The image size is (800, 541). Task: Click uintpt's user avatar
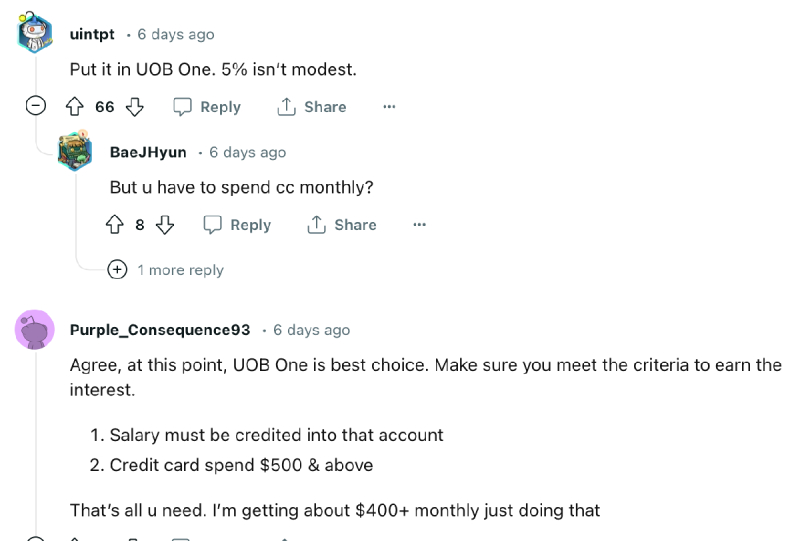[x=36, y=34]
